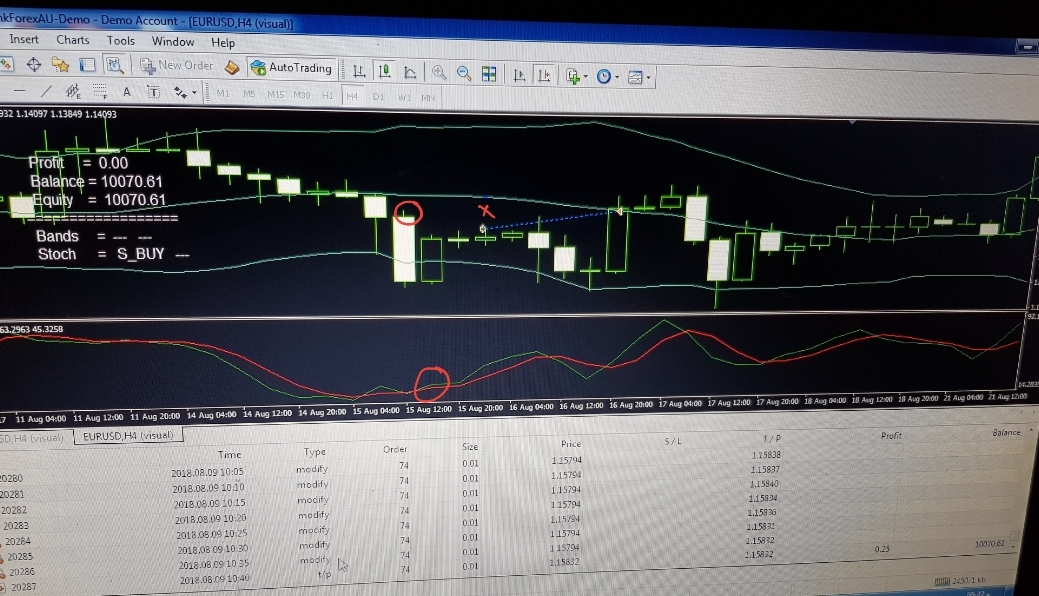Click the tile windows icon
This screenshot has width=1039, height=596.
click(490, 74)
